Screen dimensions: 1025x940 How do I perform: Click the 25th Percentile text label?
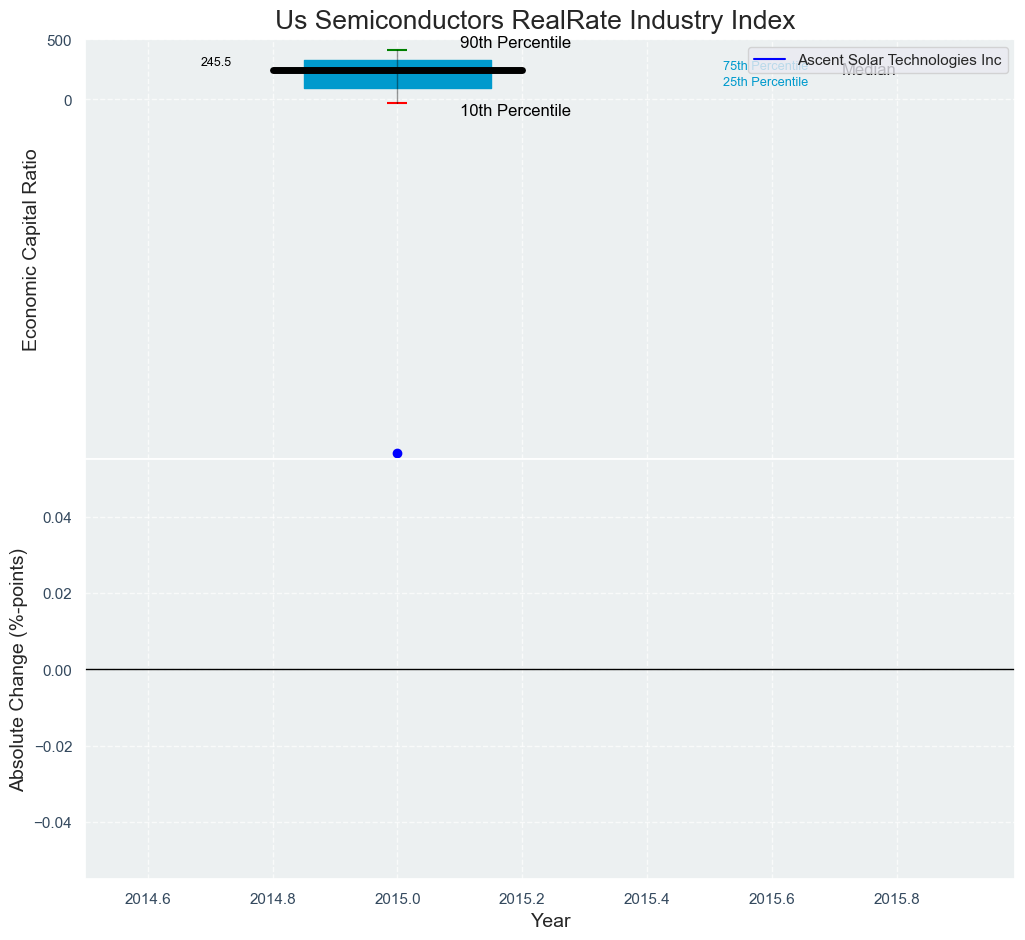[x=765, y=82]
